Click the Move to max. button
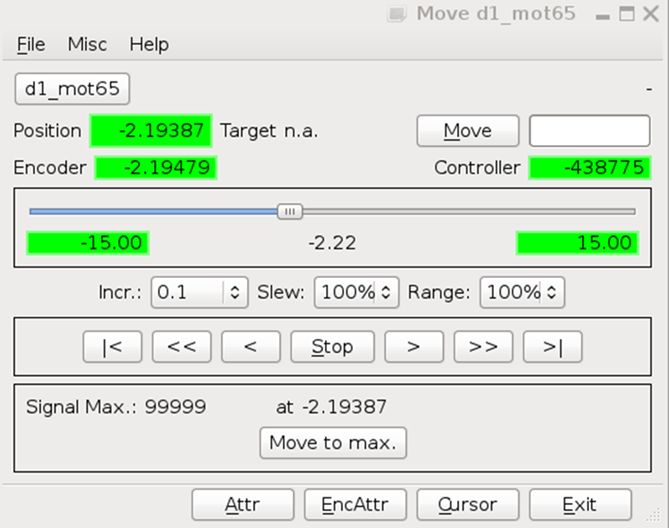Viewport: 669px width, 528px height. (333, 443)
